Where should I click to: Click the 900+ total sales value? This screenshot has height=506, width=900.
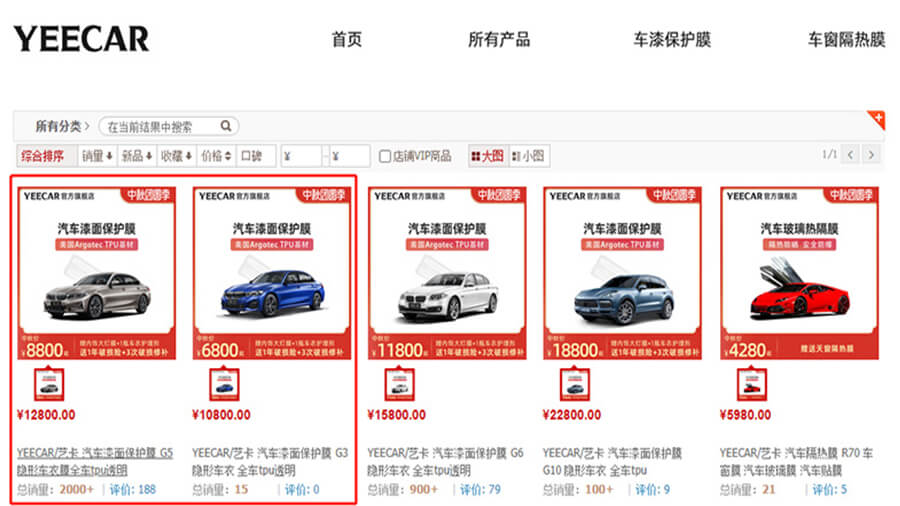[x=424, y=489]
